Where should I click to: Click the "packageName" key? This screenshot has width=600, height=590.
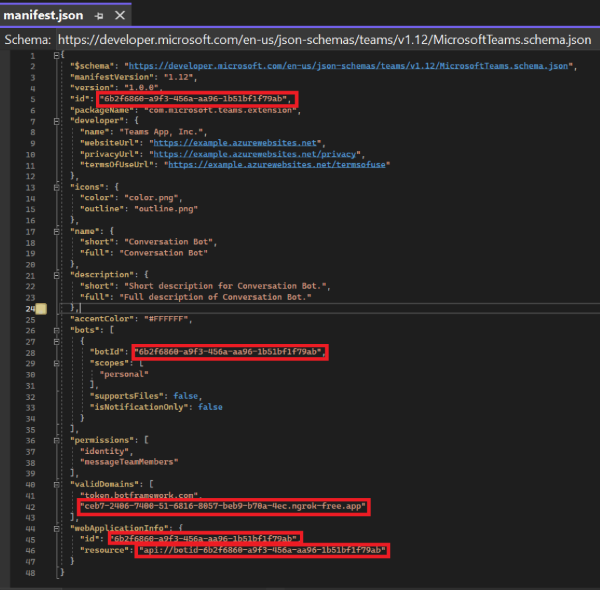[x=102, y=110]
